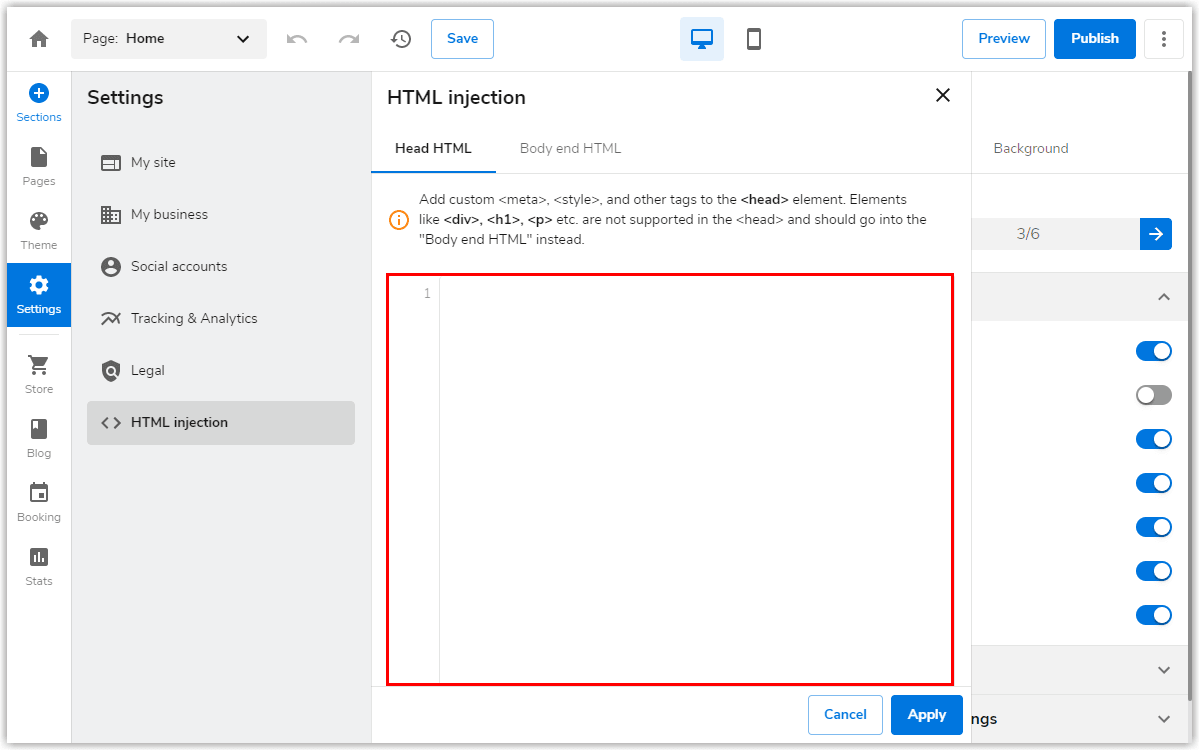Go to next layout with the arrow

tap(1156, 234)
